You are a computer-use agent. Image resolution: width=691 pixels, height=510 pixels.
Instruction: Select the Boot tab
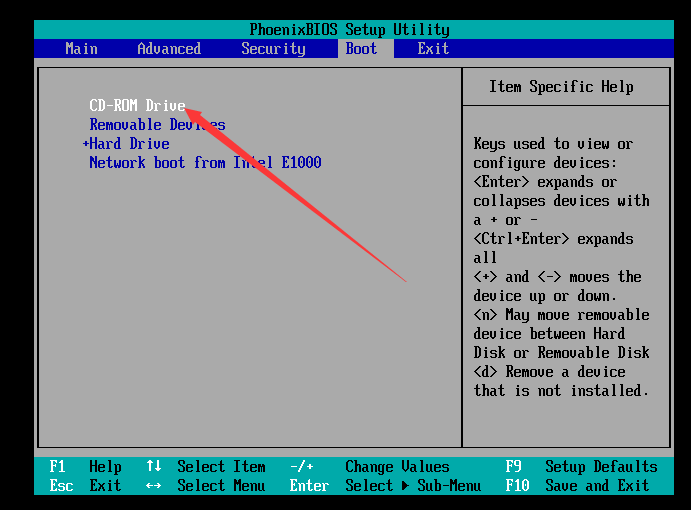click(x=361, y=48)
